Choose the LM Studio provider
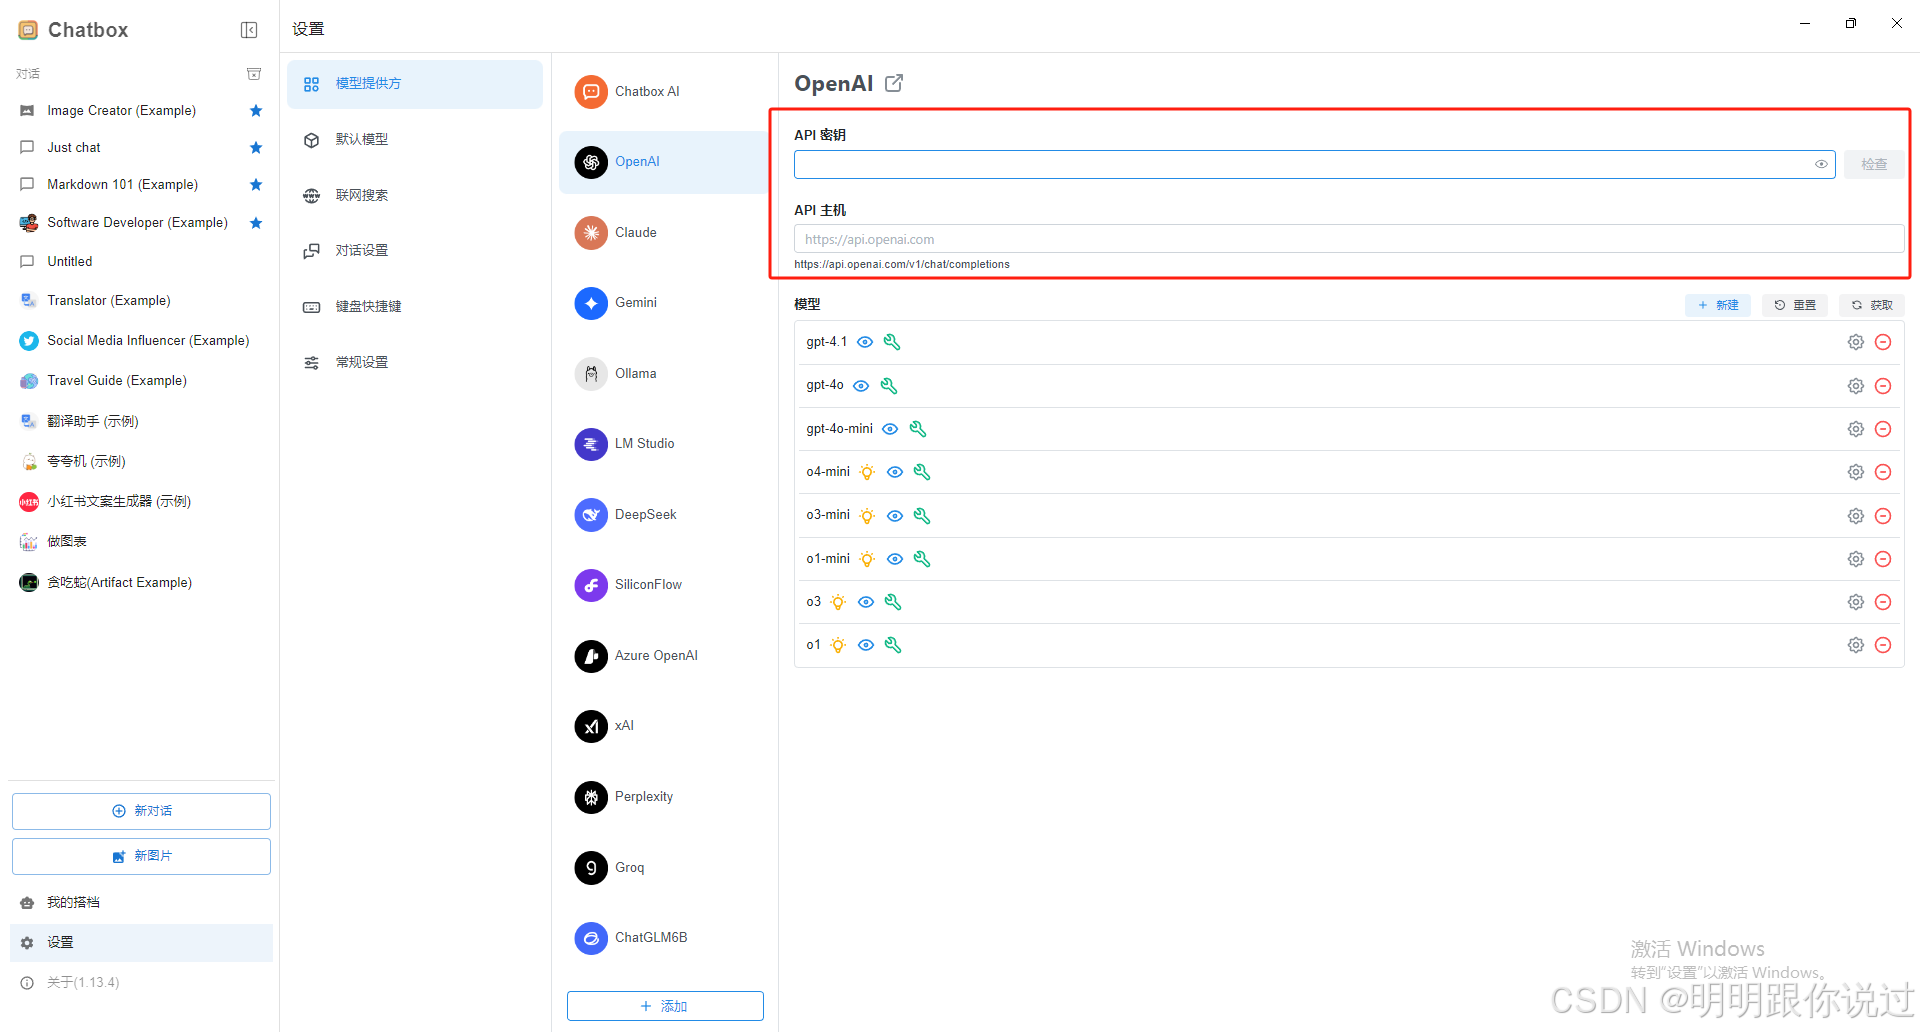 (664, 443)
